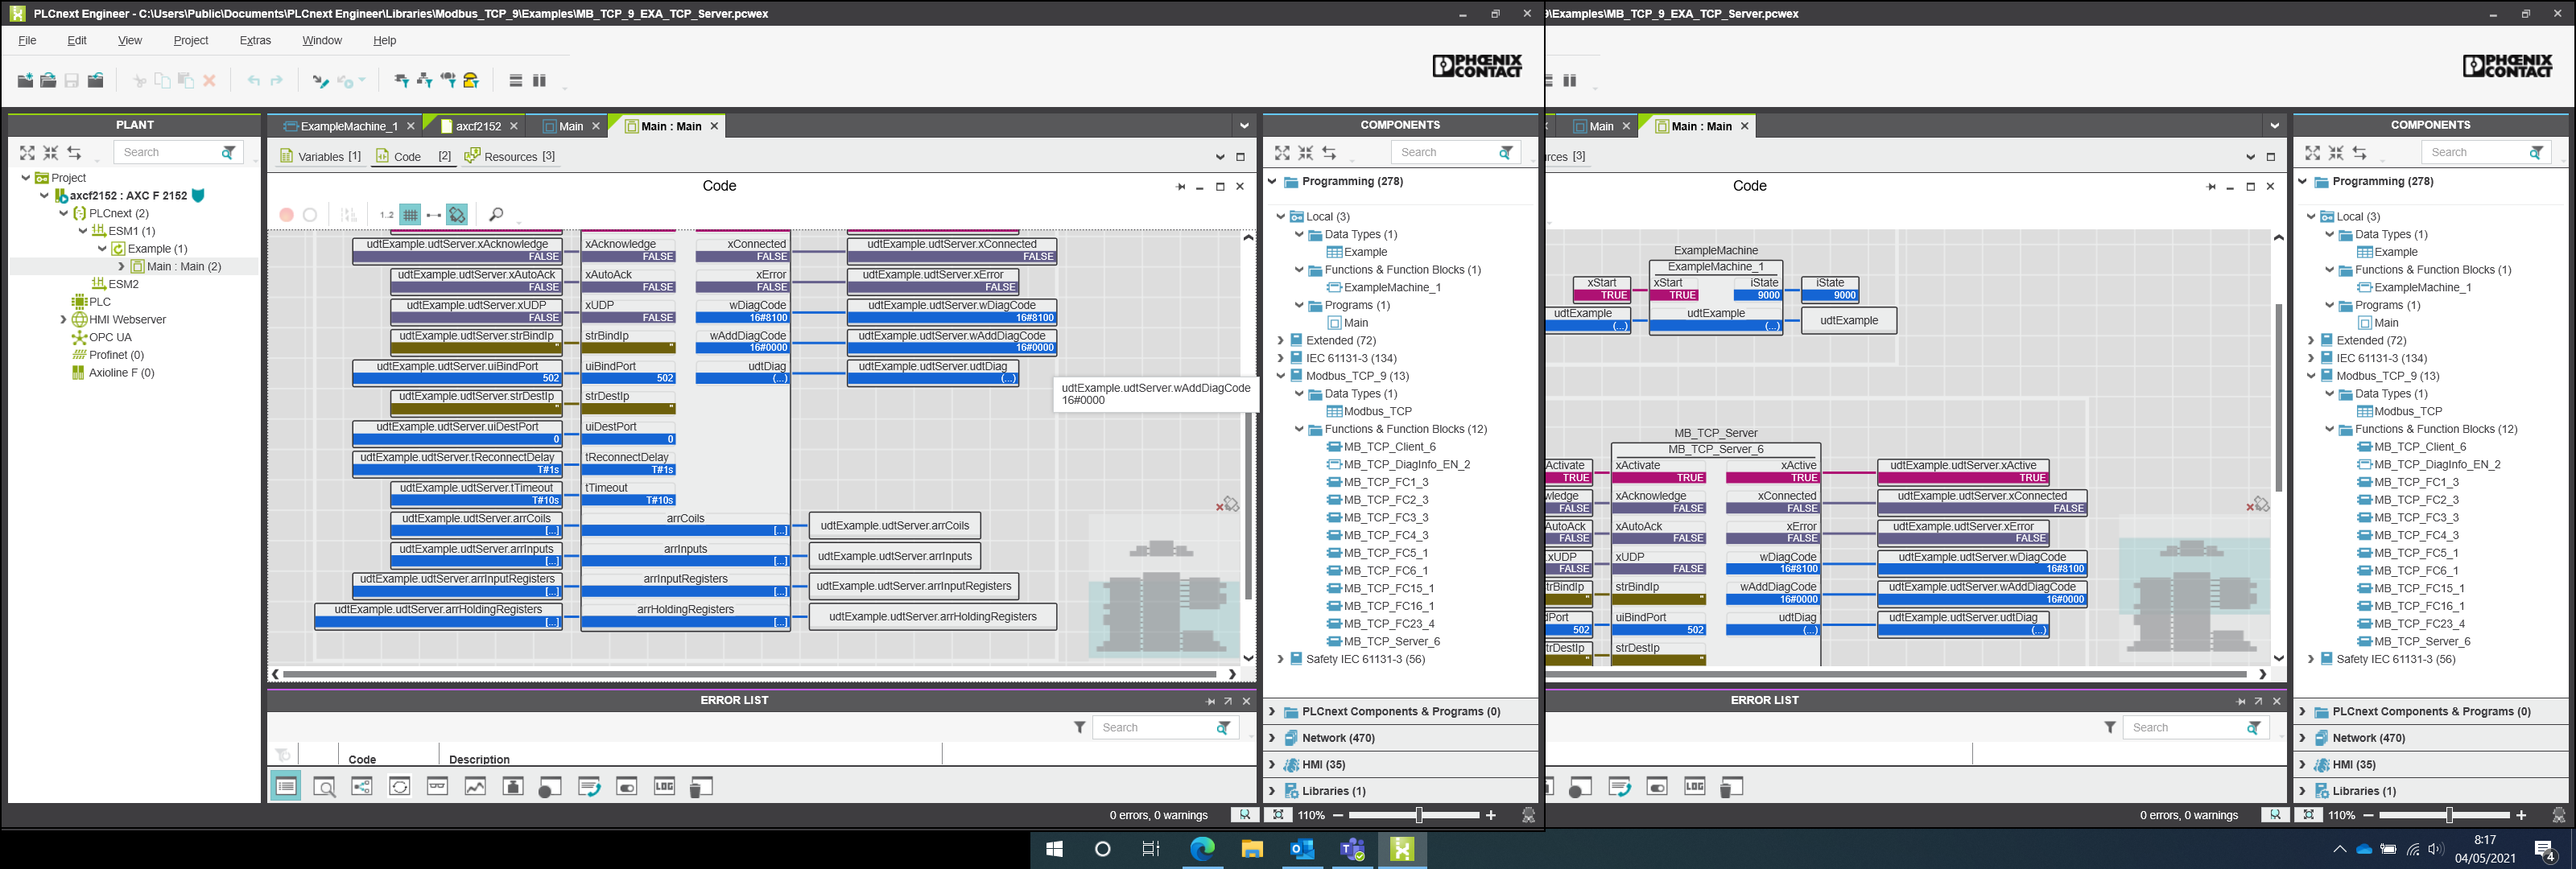The height and width of the screenshot is (869, 2576).
Task: Open the LOG panel icon in the bottom toolbar
Action: (x=664, y=787)
